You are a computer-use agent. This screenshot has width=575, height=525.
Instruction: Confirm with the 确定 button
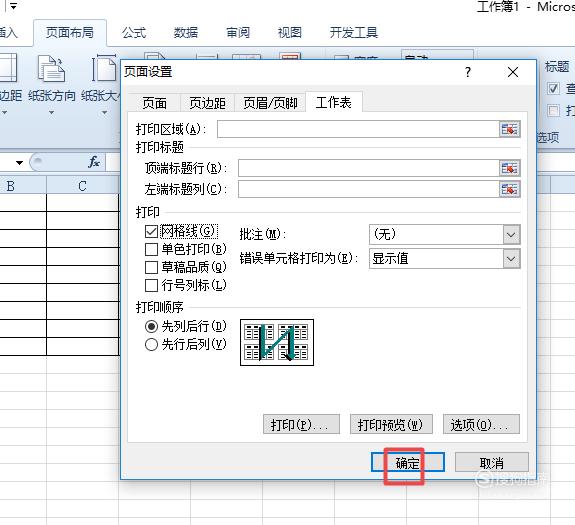click(408, 462)
